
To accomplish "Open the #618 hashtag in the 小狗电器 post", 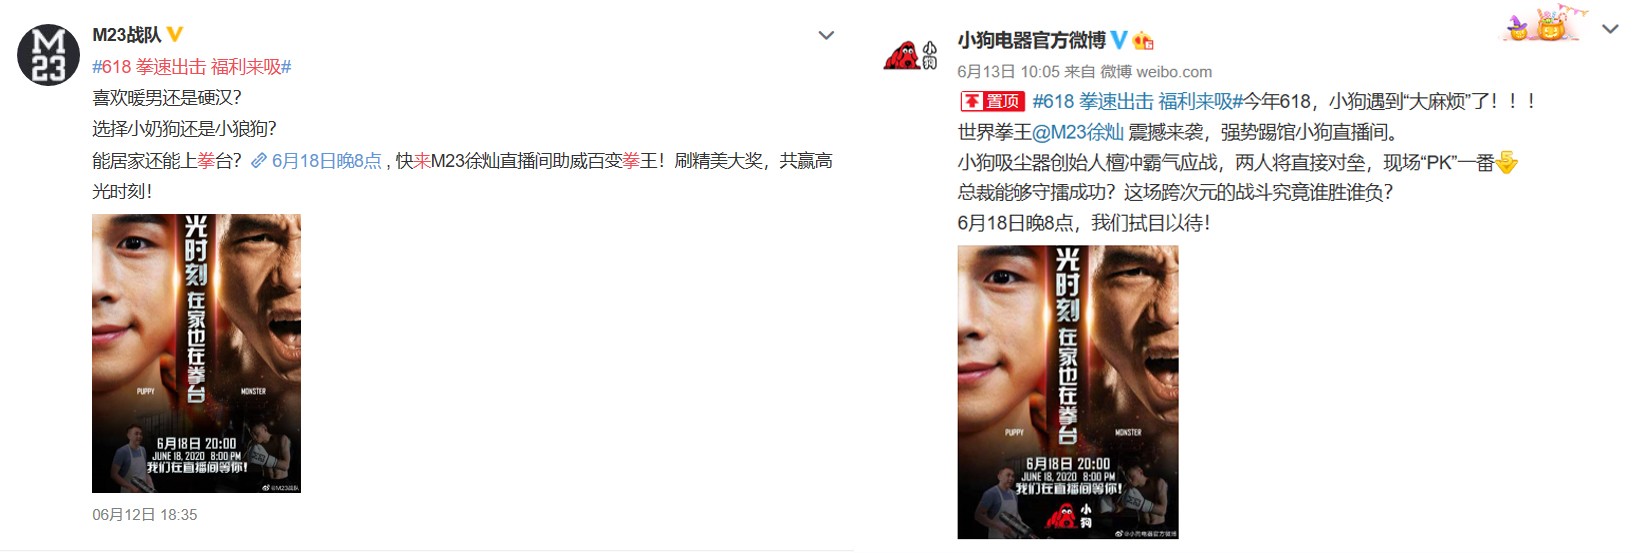I will coord(1137,101).
